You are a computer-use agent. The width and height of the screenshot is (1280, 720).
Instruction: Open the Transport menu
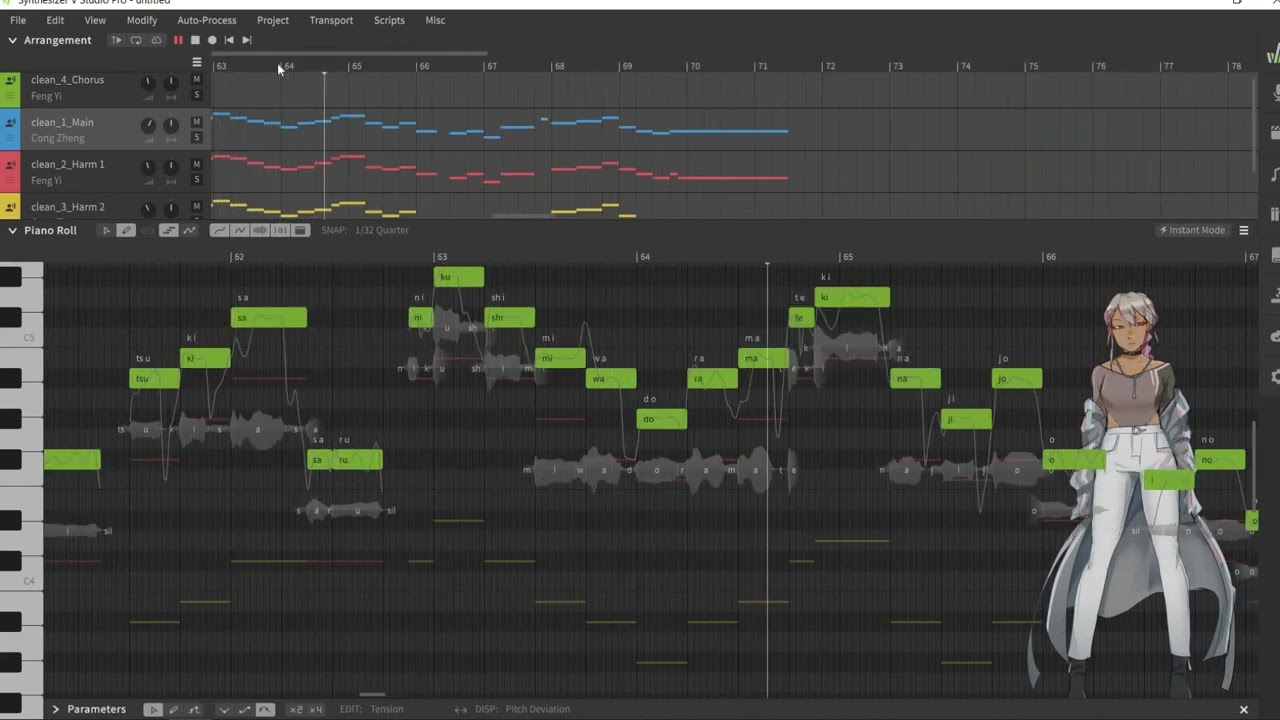coord(331,20)
